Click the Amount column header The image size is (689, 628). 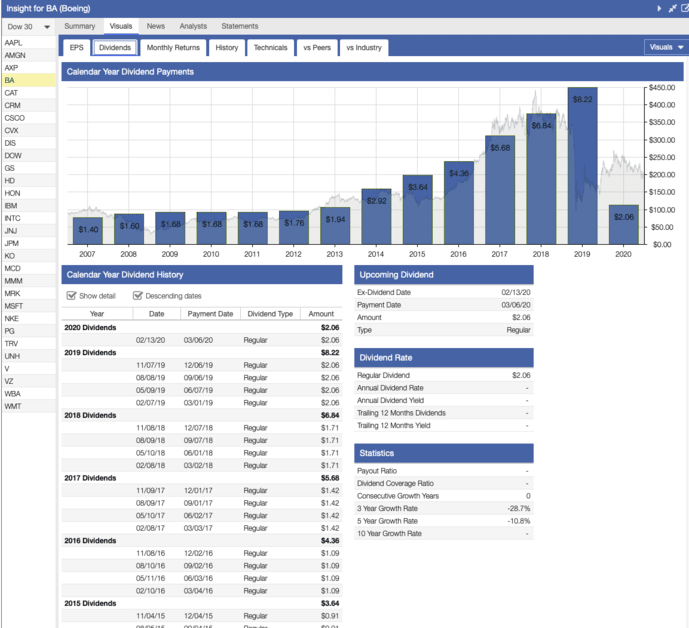tap(321, 314)
